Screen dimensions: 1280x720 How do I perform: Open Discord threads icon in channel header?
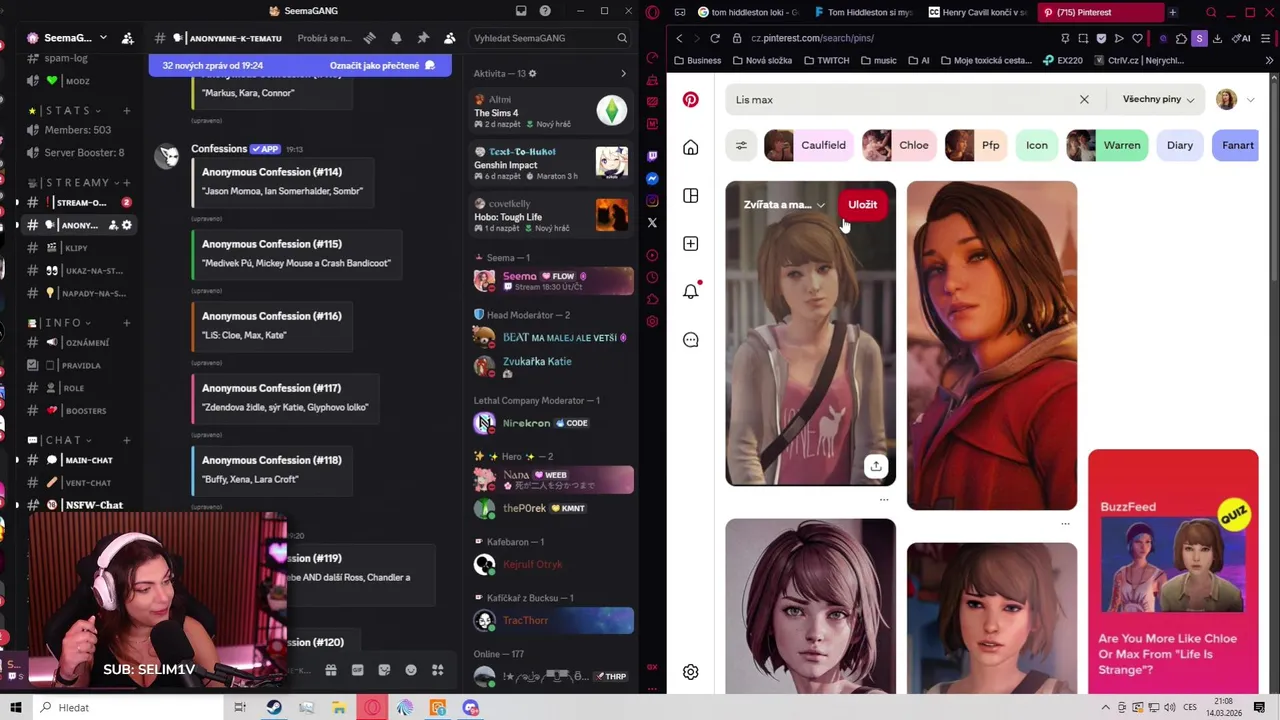[370, 38]
